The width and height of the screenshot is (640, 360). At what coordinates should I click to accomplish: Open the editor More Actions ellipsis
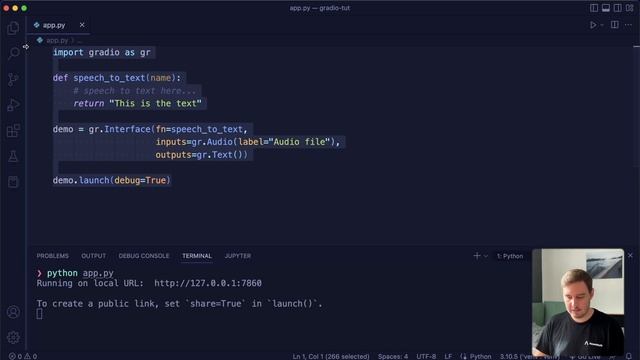pyautogui.click(x=628, y=25)
